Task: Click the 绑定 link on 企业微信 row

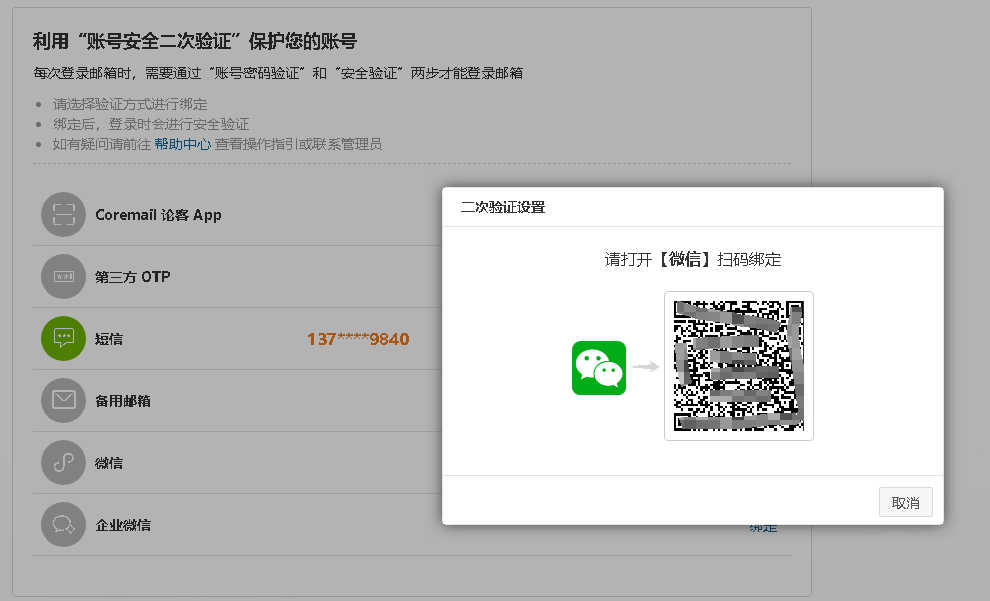Action: 763,528
